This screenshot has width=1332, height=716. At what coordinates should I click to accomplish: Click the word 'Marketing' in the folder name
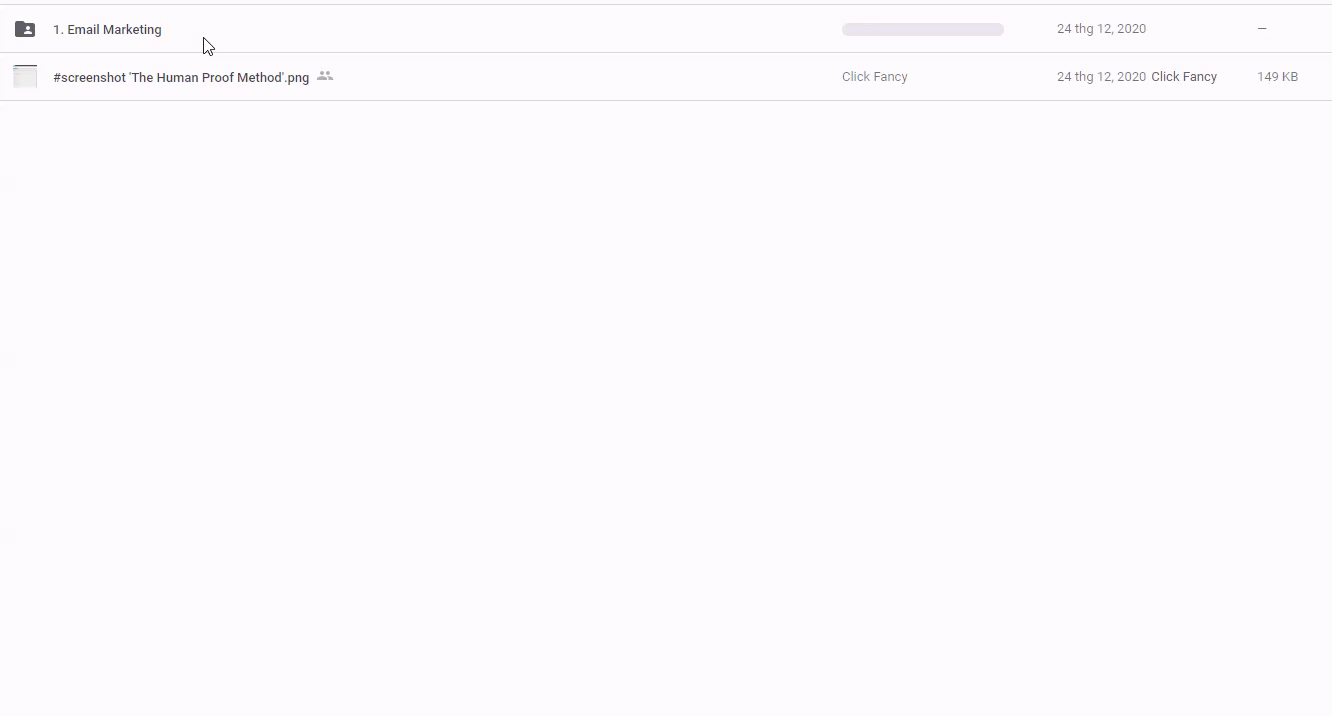coord(132,30)
